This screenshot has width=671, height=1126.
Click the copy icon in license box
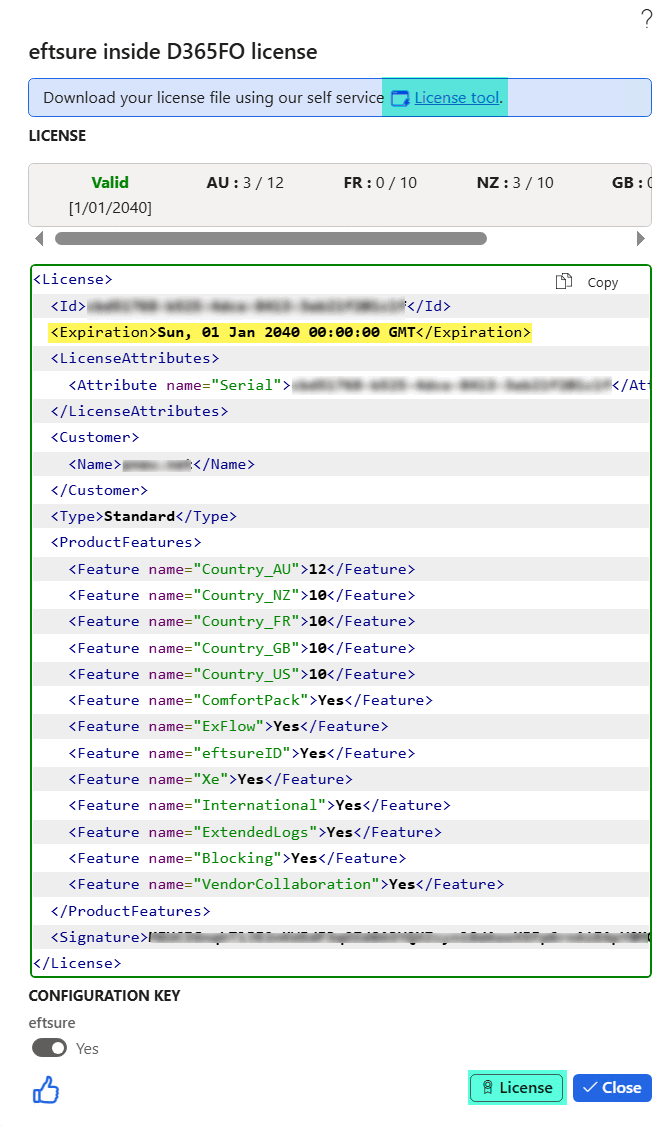pyautogui.click(x=564, y=282)
